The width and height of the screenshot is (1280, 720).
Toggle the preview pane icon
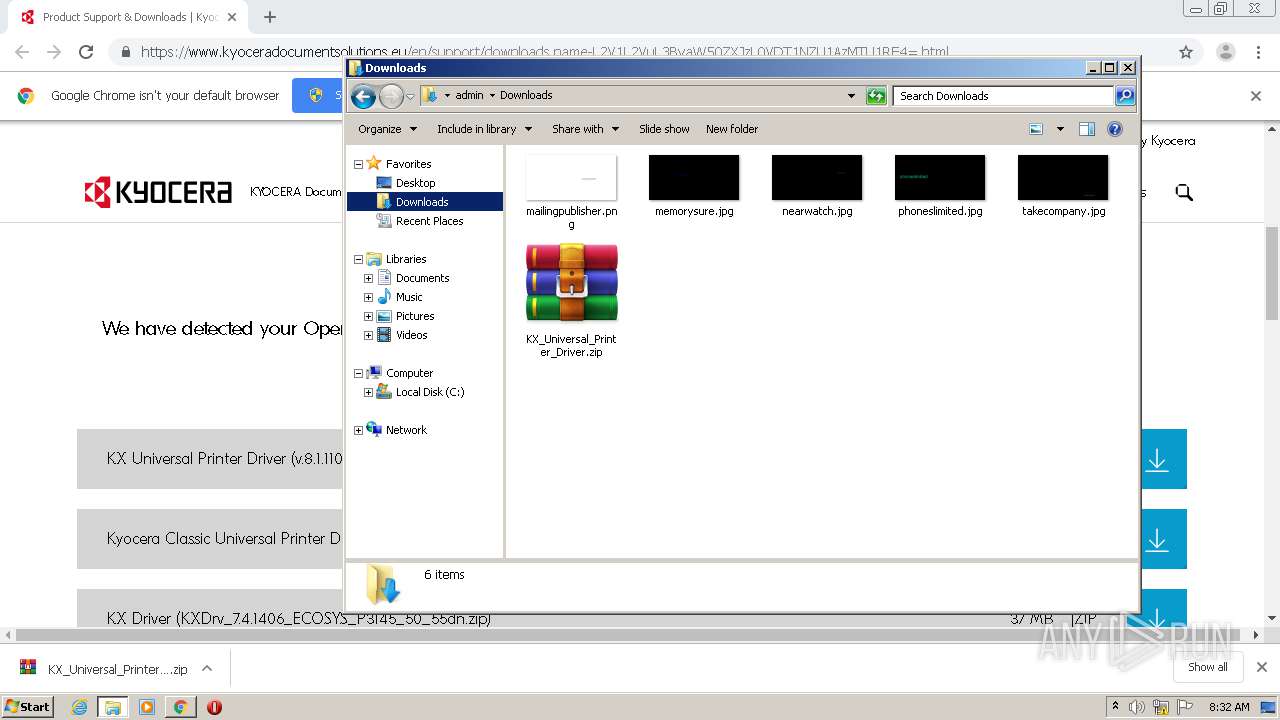[1087, 129]
